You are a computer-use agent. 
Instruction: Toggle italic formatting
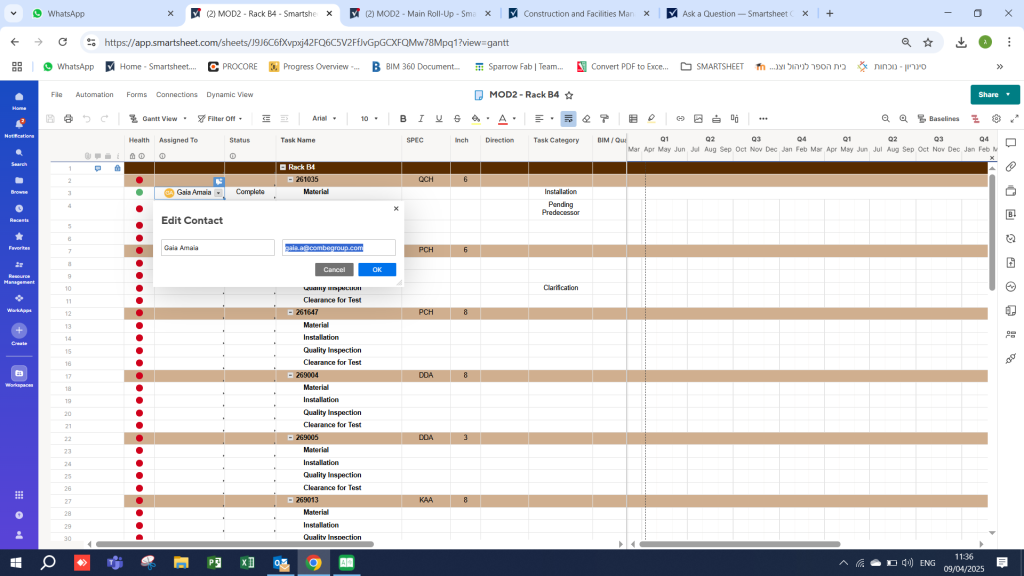(x=420, y=118)
